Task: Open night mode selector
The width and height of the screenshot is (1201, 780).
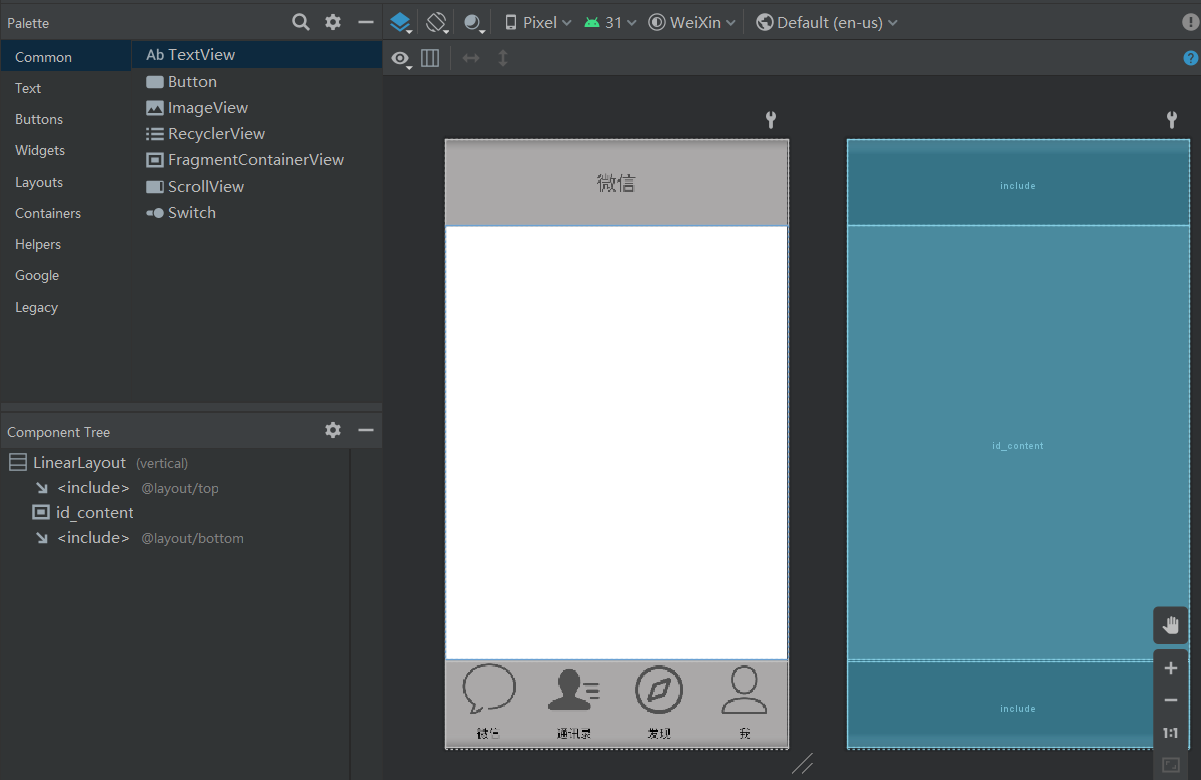Action: pos(474,22)
